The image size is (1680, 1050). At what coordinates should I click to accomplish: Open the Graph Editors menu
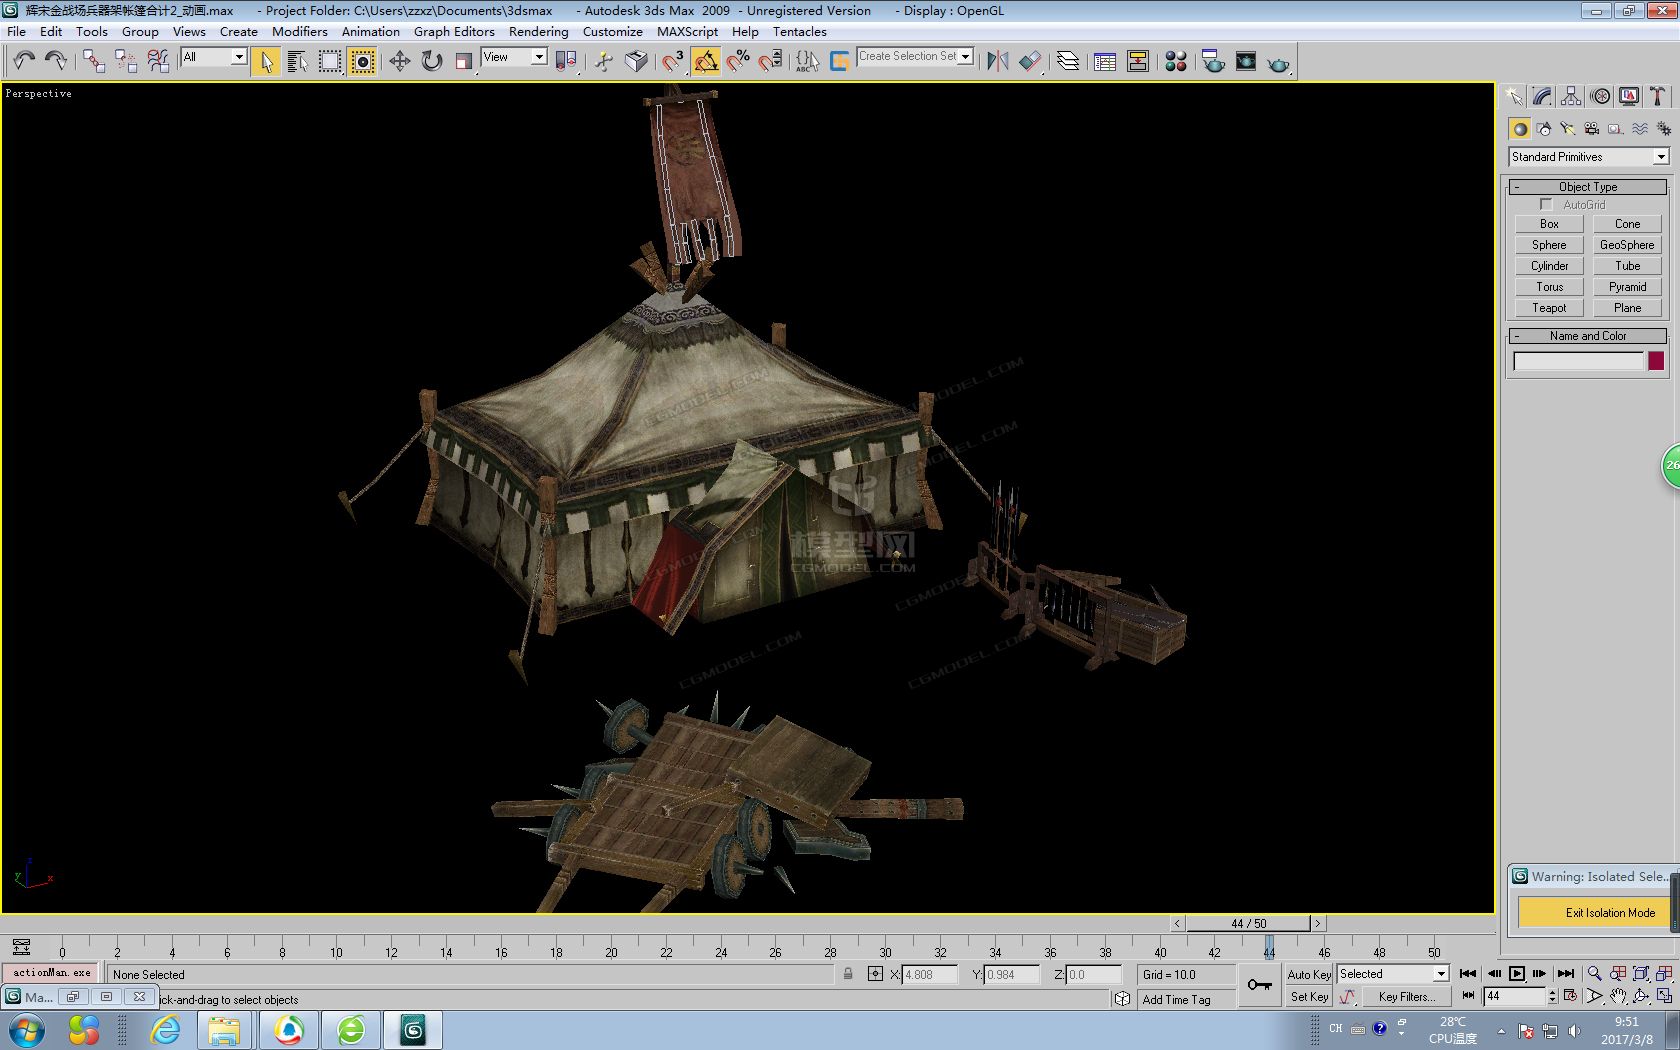454,32
